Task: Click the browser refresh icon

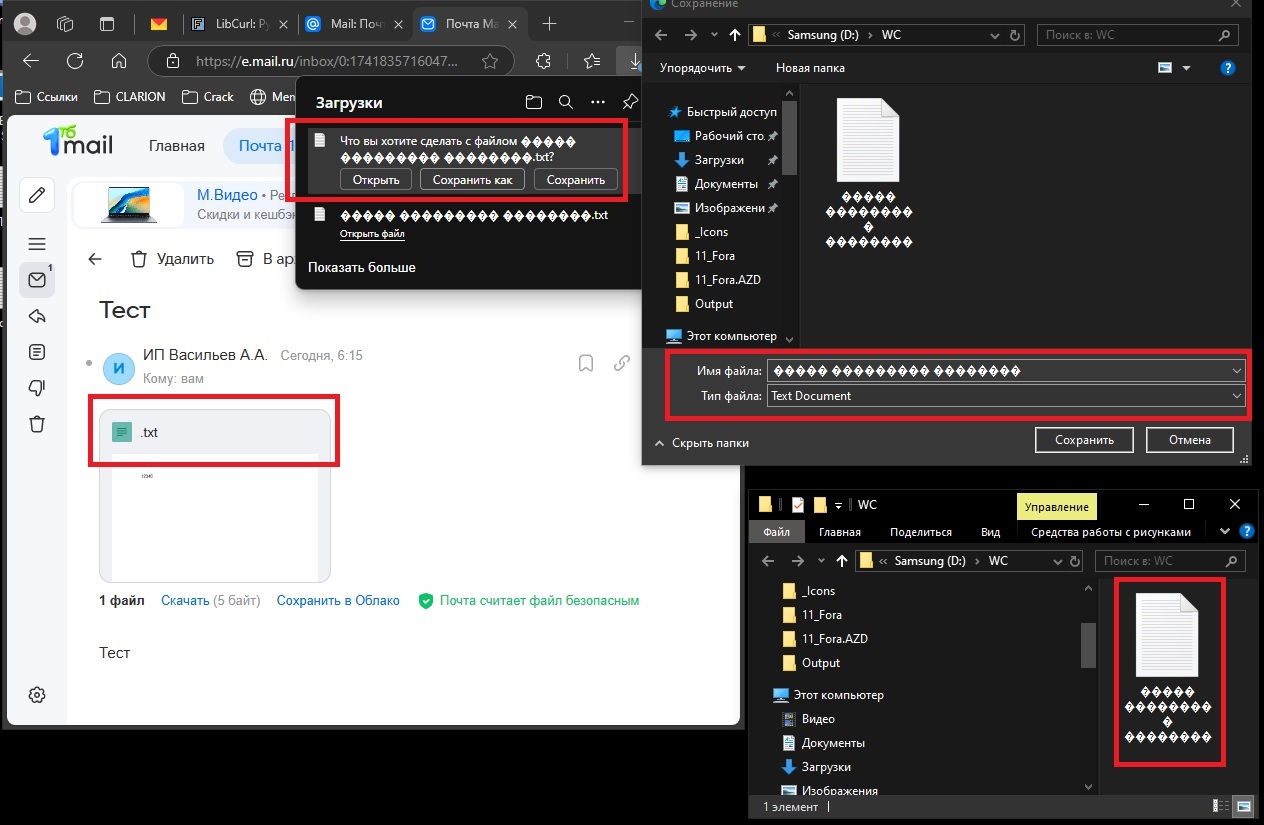Action: click(x=75, y=61)
